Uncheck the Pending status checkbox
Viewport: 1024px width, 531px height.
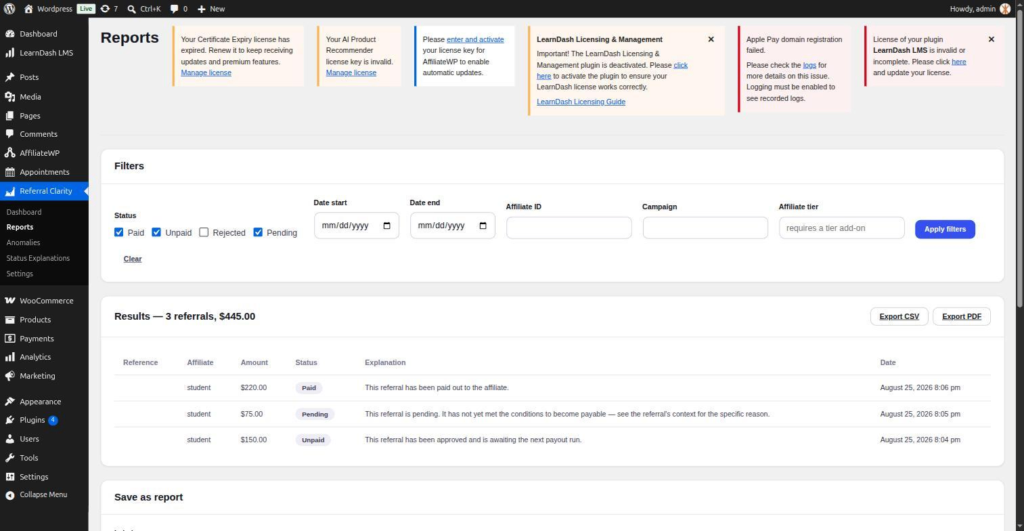tap(258, 232)
